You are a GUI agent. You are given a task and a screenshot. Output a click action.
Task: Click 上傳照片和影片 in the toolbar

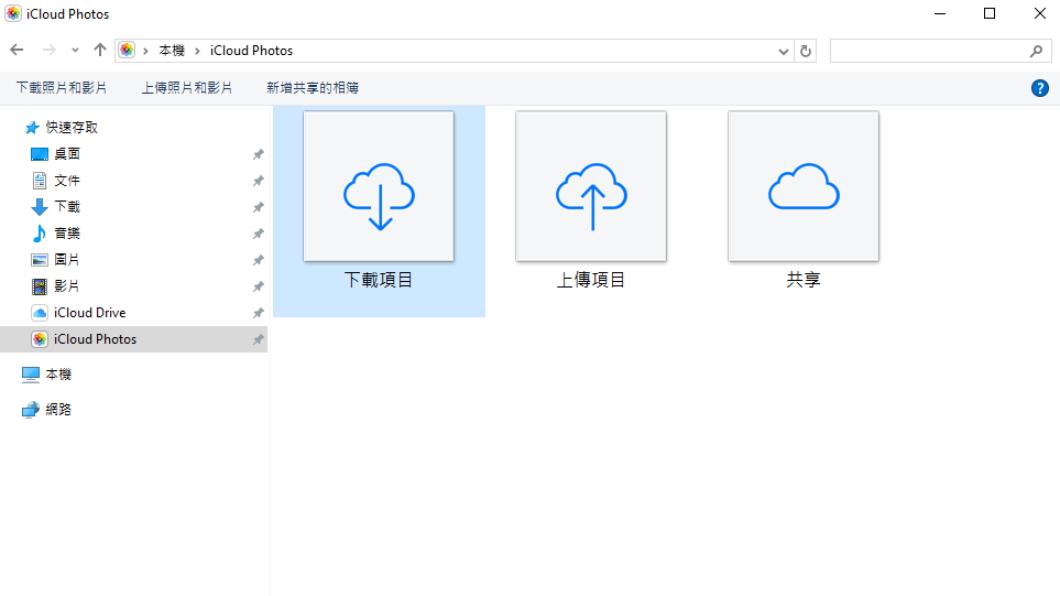[x=187, y=88]
